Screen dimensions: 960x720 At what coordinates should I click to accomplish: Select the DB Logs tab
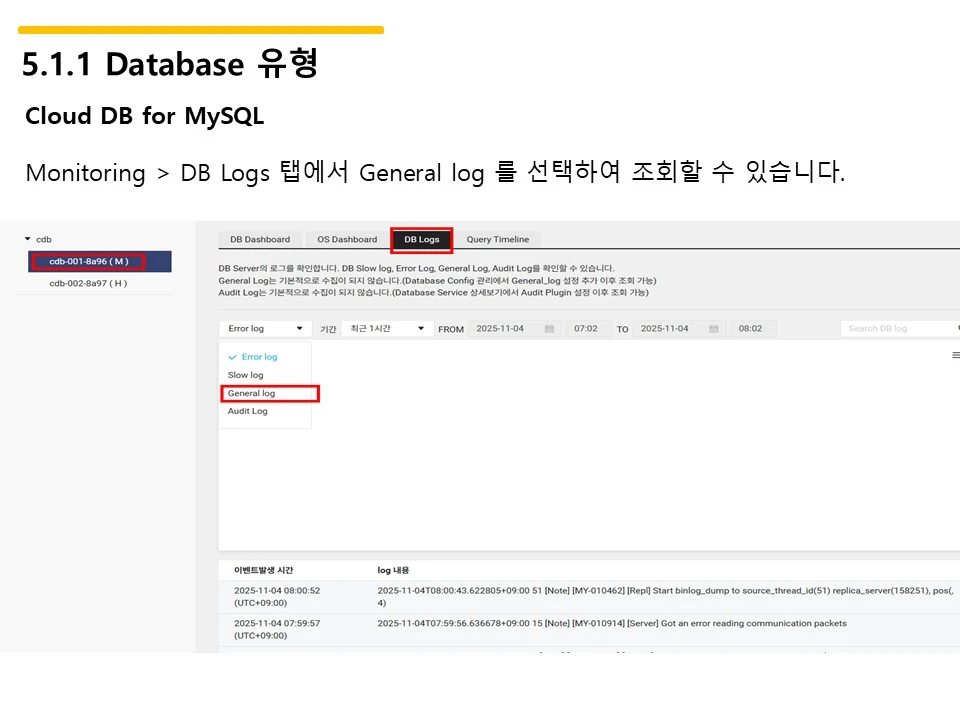coord(421,239)
